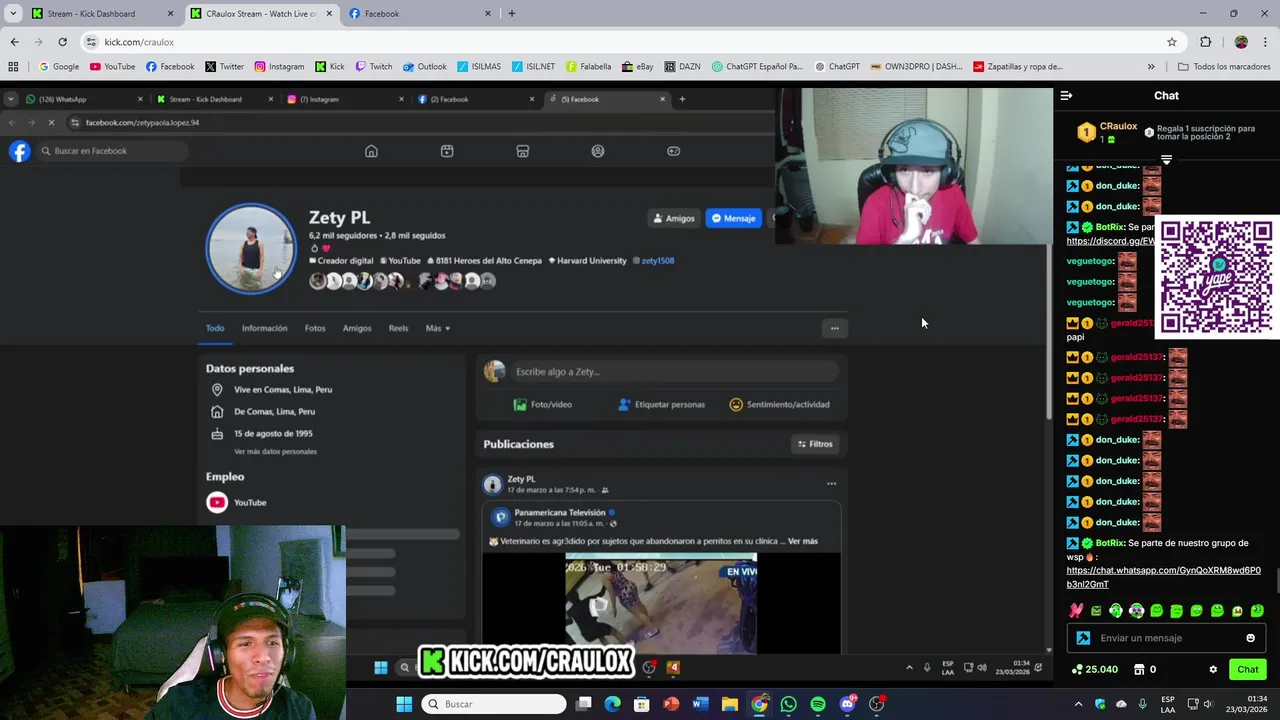Screen dimensions: 1280x720
Task: Open the channel store icon beside 0
Action: point(1139,670)
